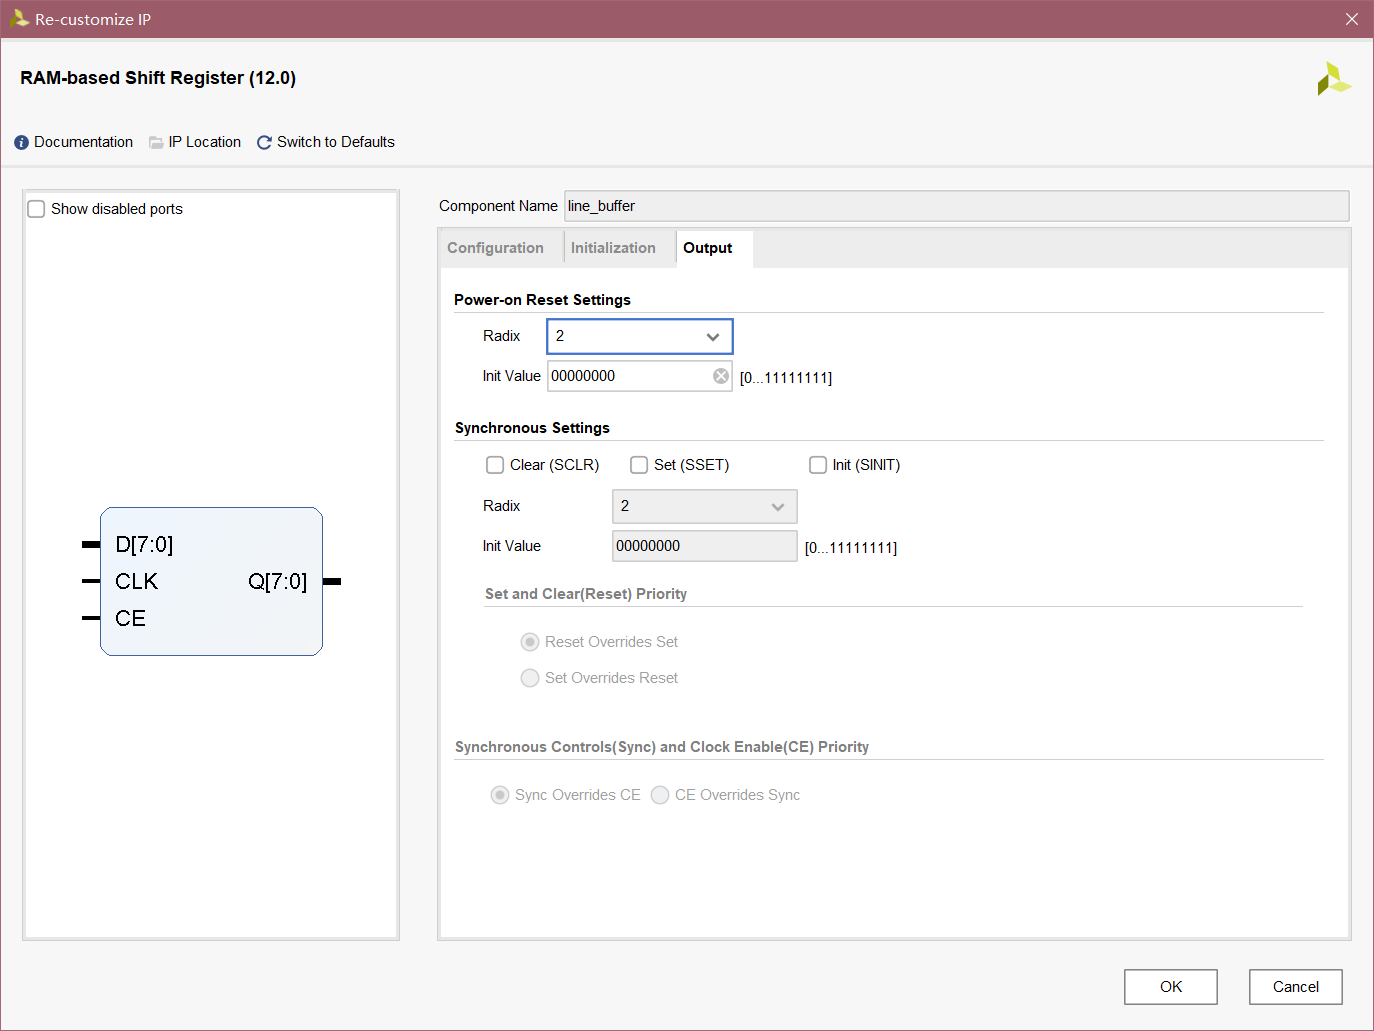Click Switch to Defaults
The width and height of the screenshot is (1374, 1031).
[x=335, y=142]
